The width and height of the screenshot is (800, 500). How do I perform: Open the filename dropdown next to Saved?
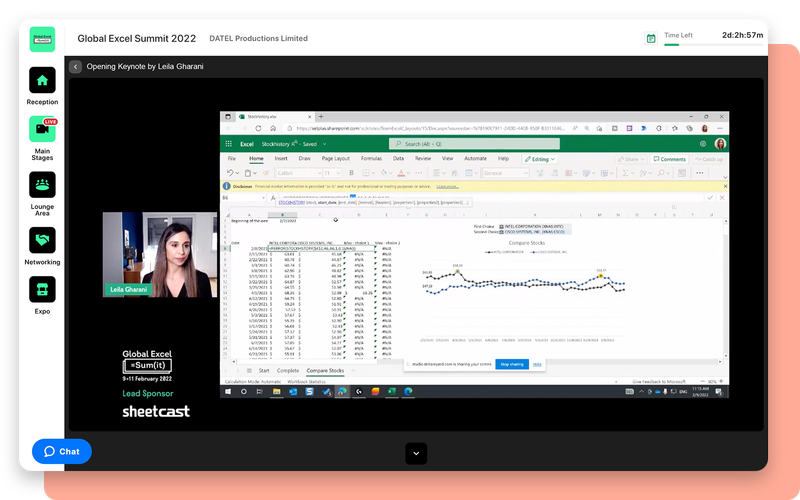[324, 144]
